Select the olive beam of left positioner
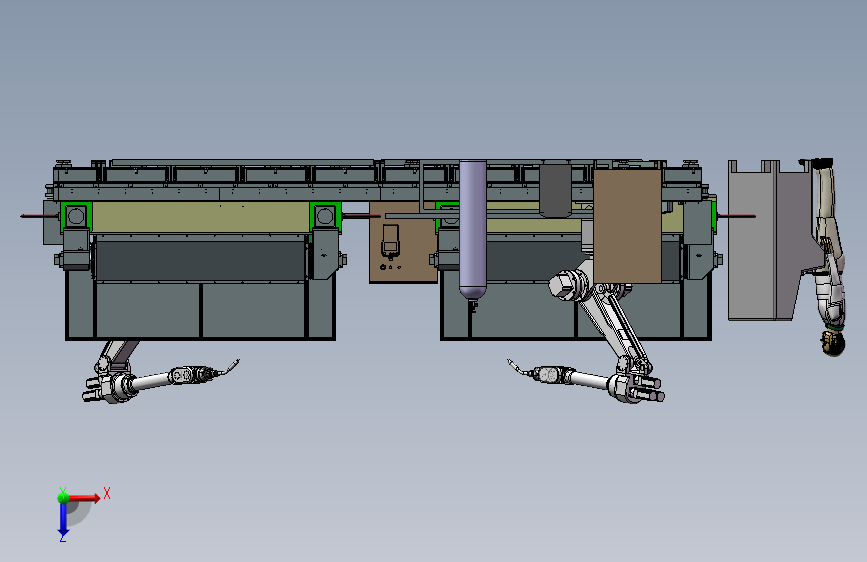This screenshot has width=867, height=562. 200,217
